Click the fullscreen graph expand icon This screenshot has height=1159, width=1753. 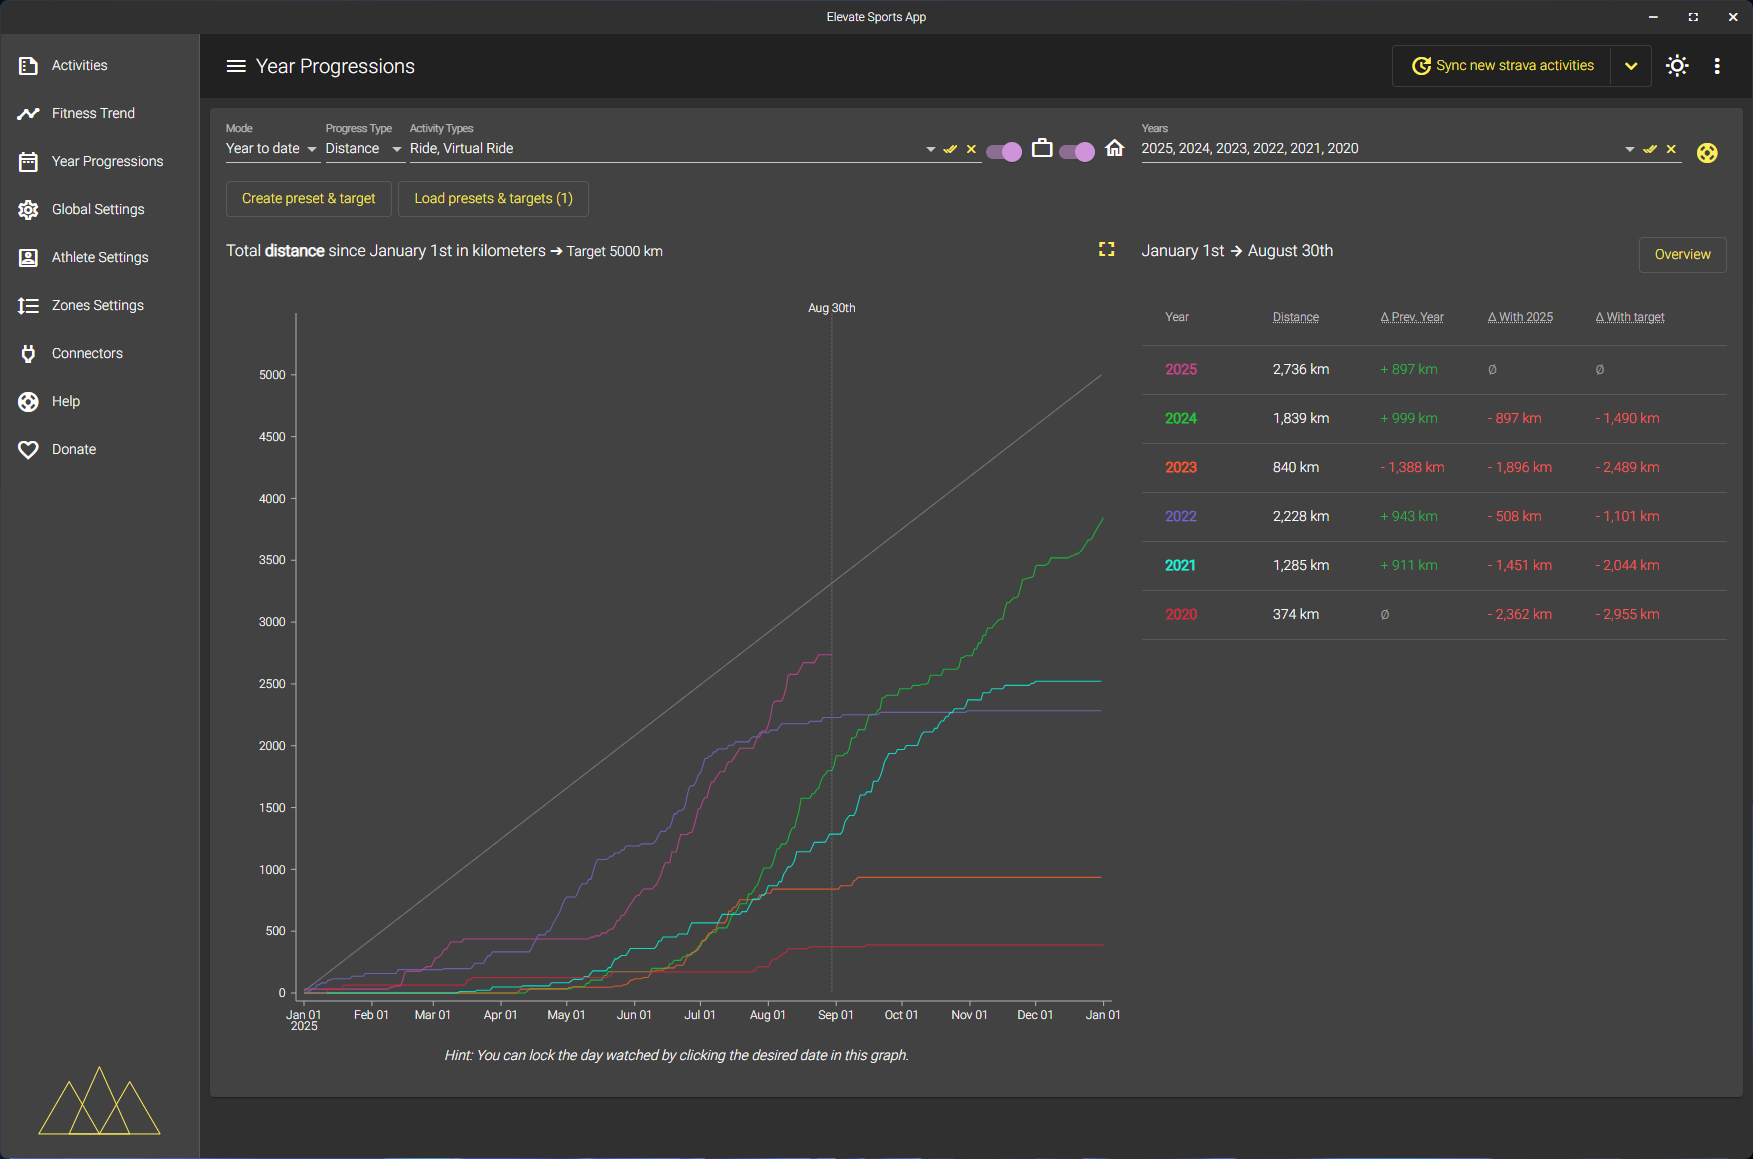pos(1106,250)
